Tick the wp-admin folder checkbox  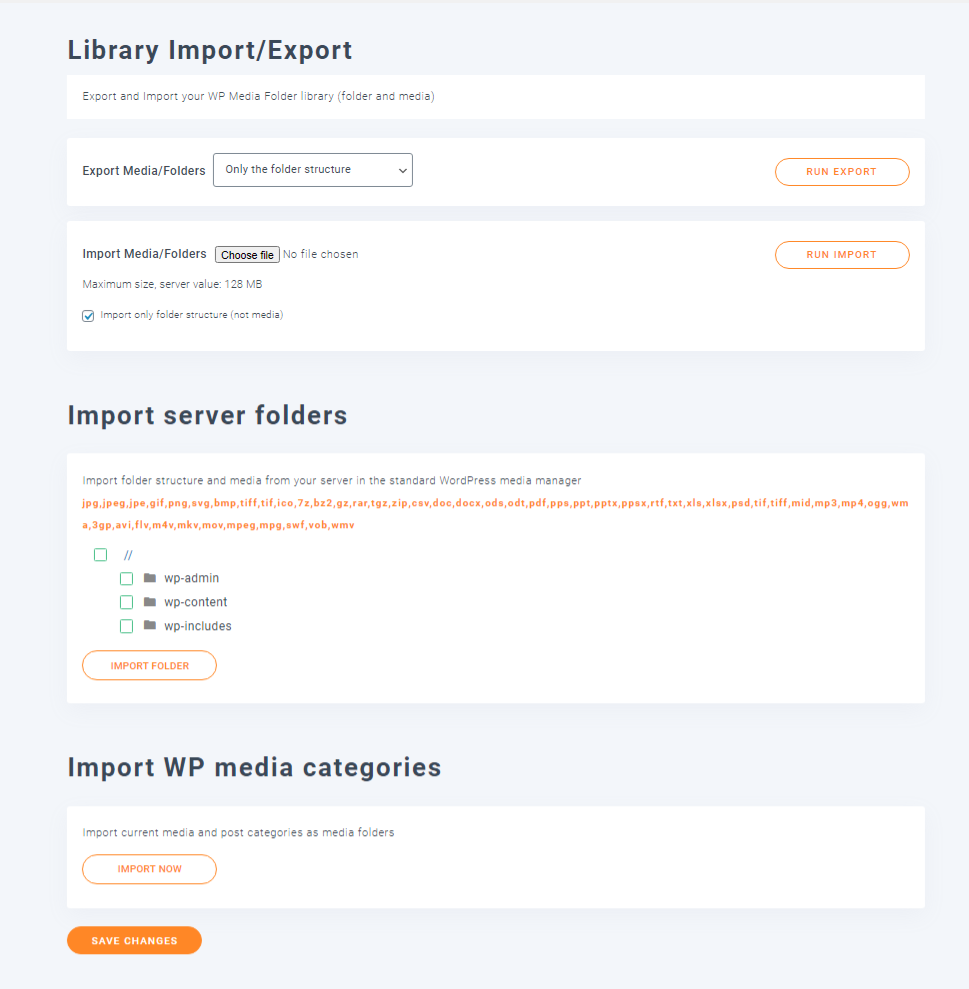[126, 578]
